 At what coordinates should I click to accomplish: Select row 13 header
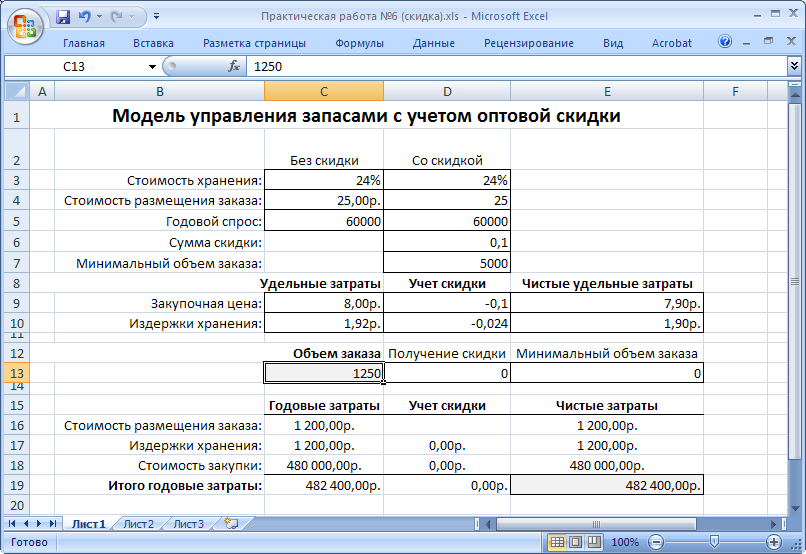pos(17,373)
